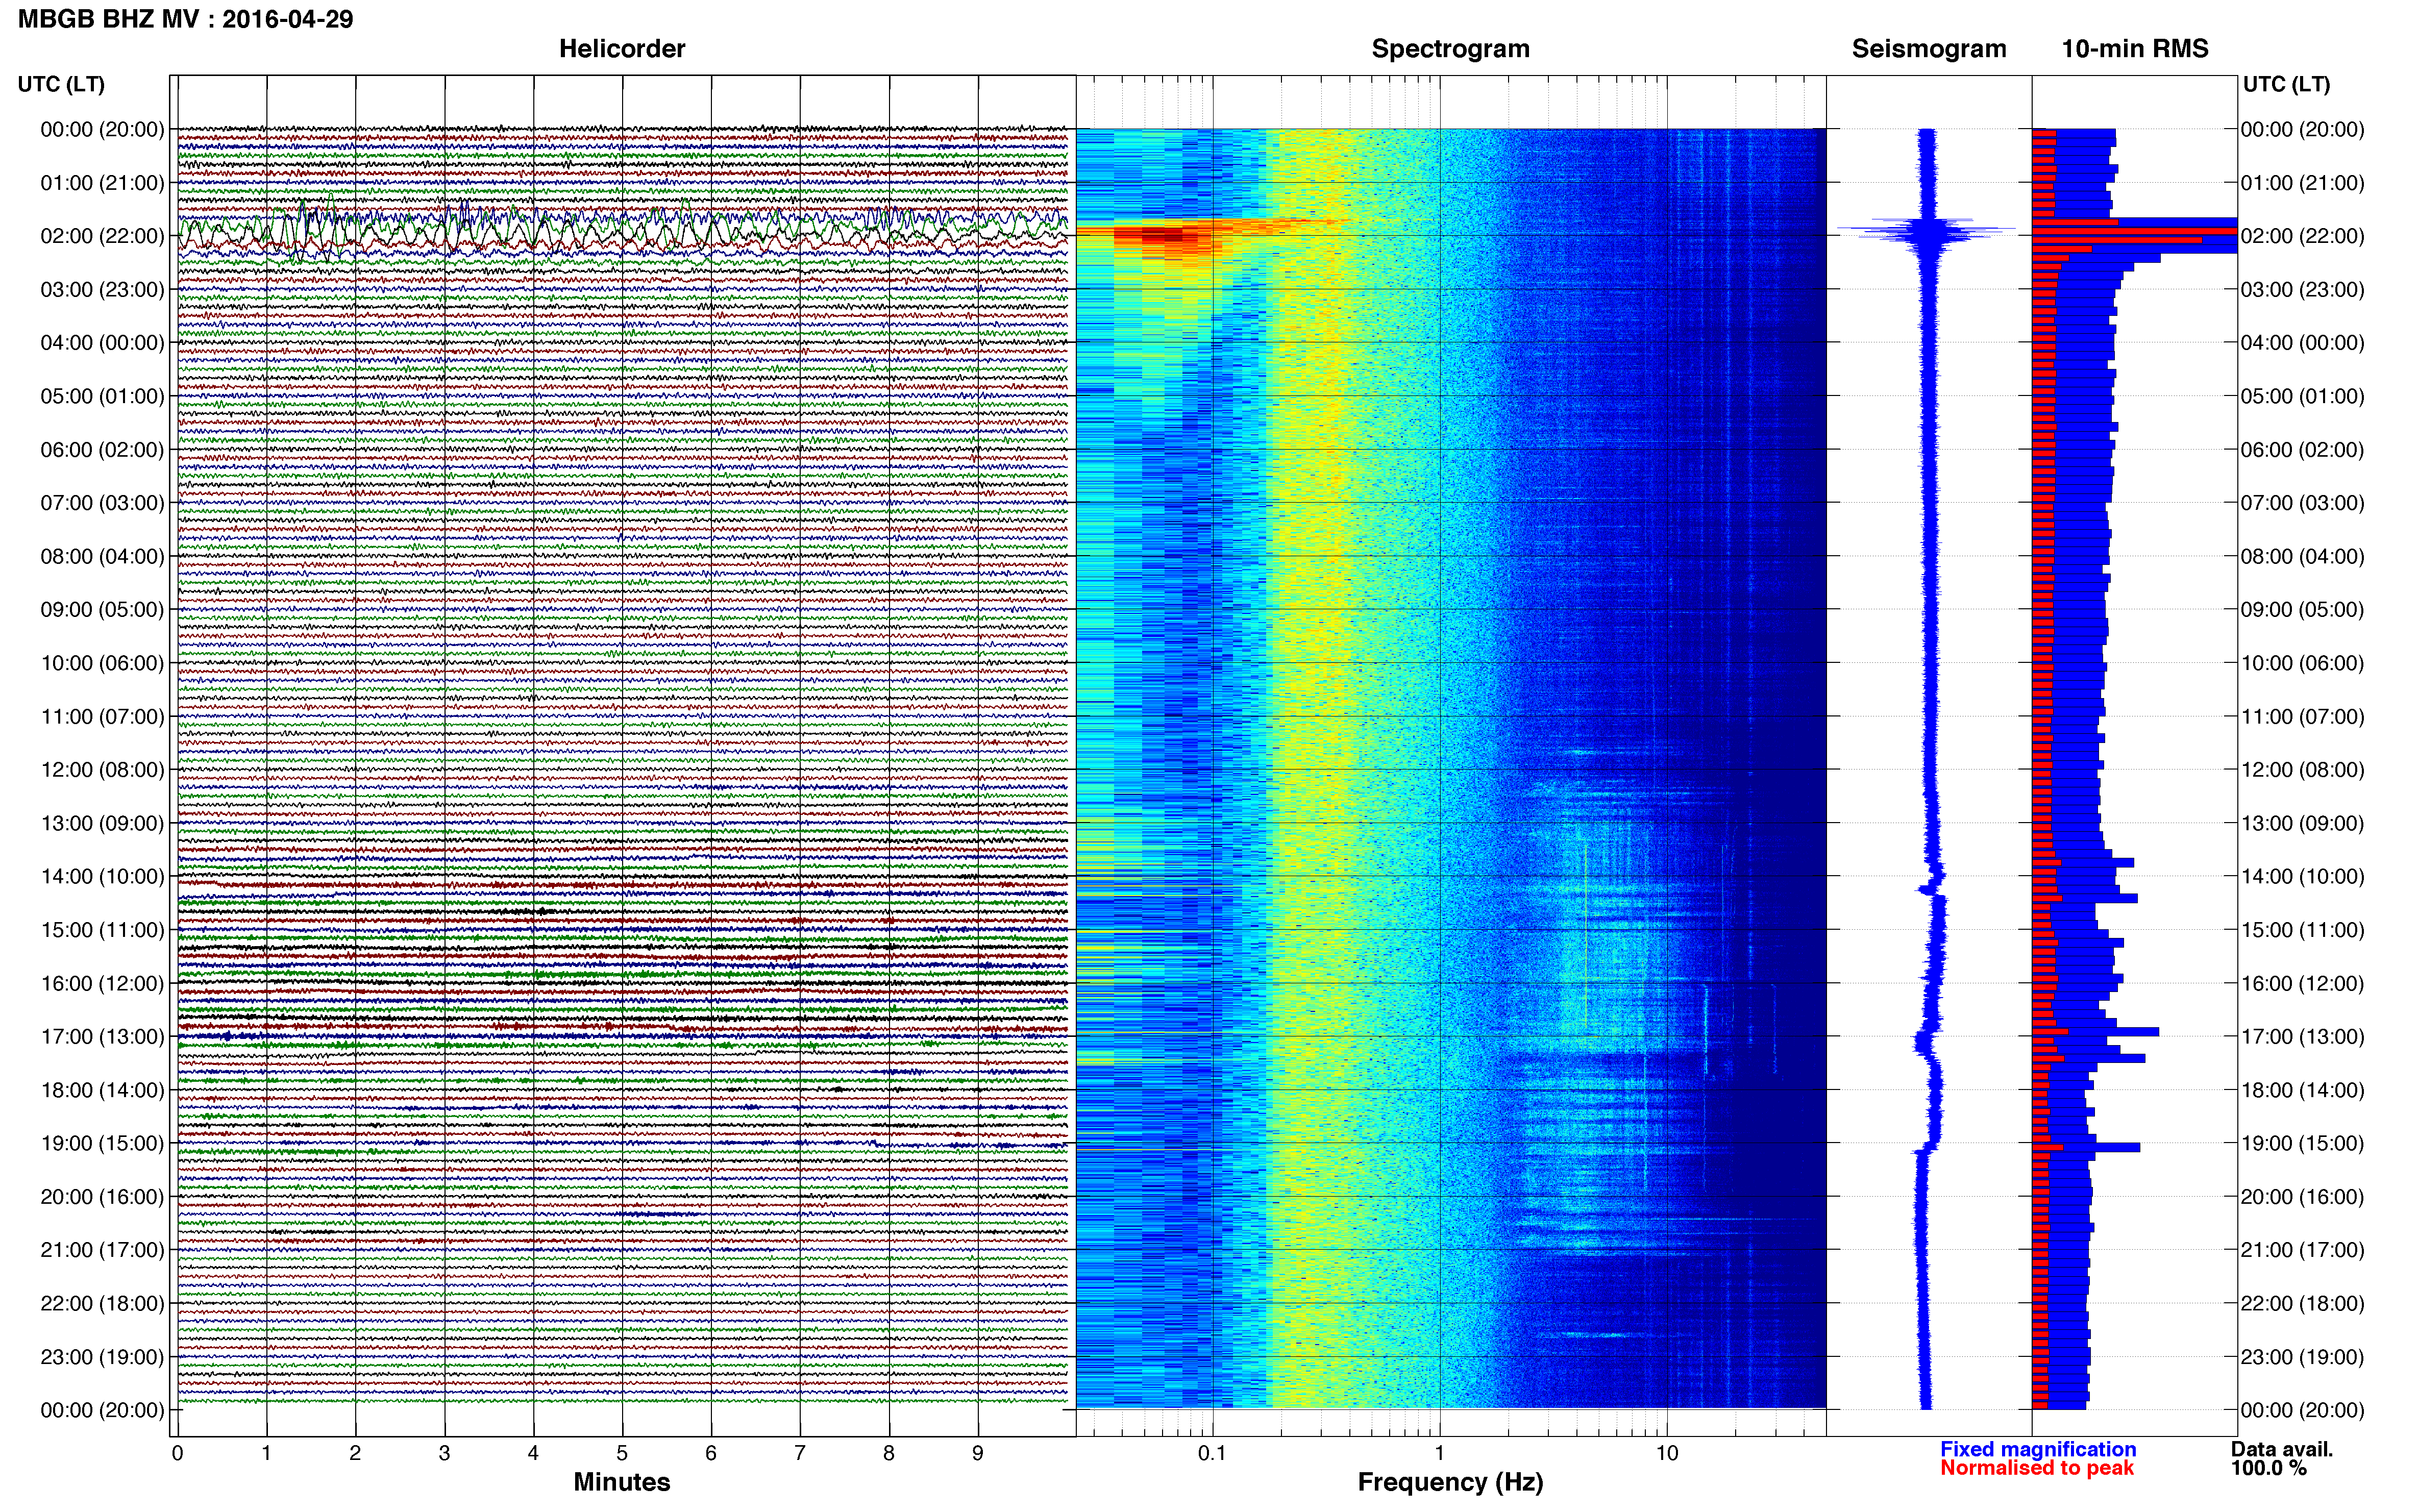Click left time label 13:00 (09:00)
The width and height of the screenshot is (2419, 1512).
(102, 823)
